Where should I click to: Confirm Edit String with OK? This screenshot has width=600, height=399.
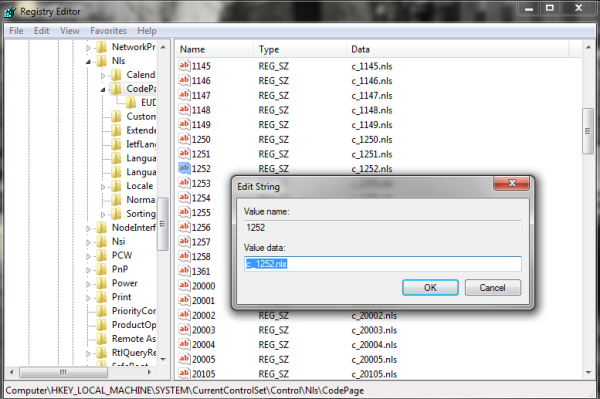point(430,287)
